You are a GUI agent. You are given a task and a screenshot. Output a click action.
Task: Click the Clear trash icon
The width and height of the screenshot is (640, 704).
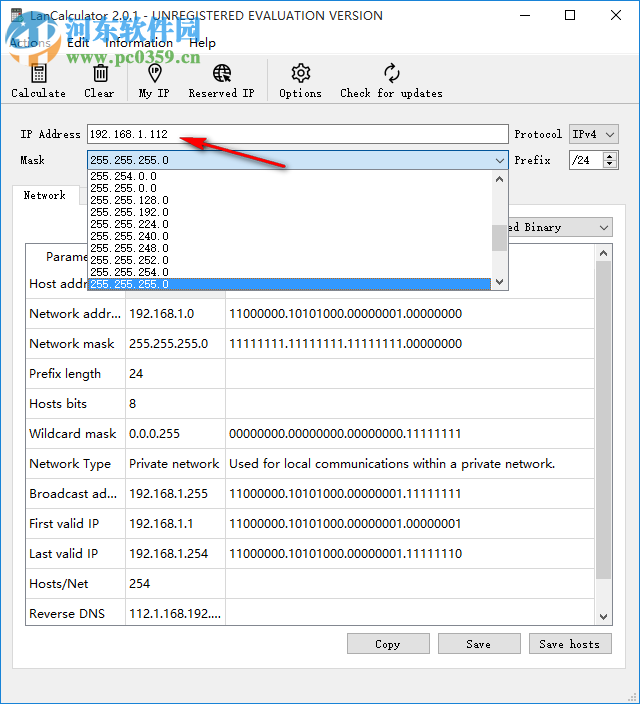click(x=100, y=73)
